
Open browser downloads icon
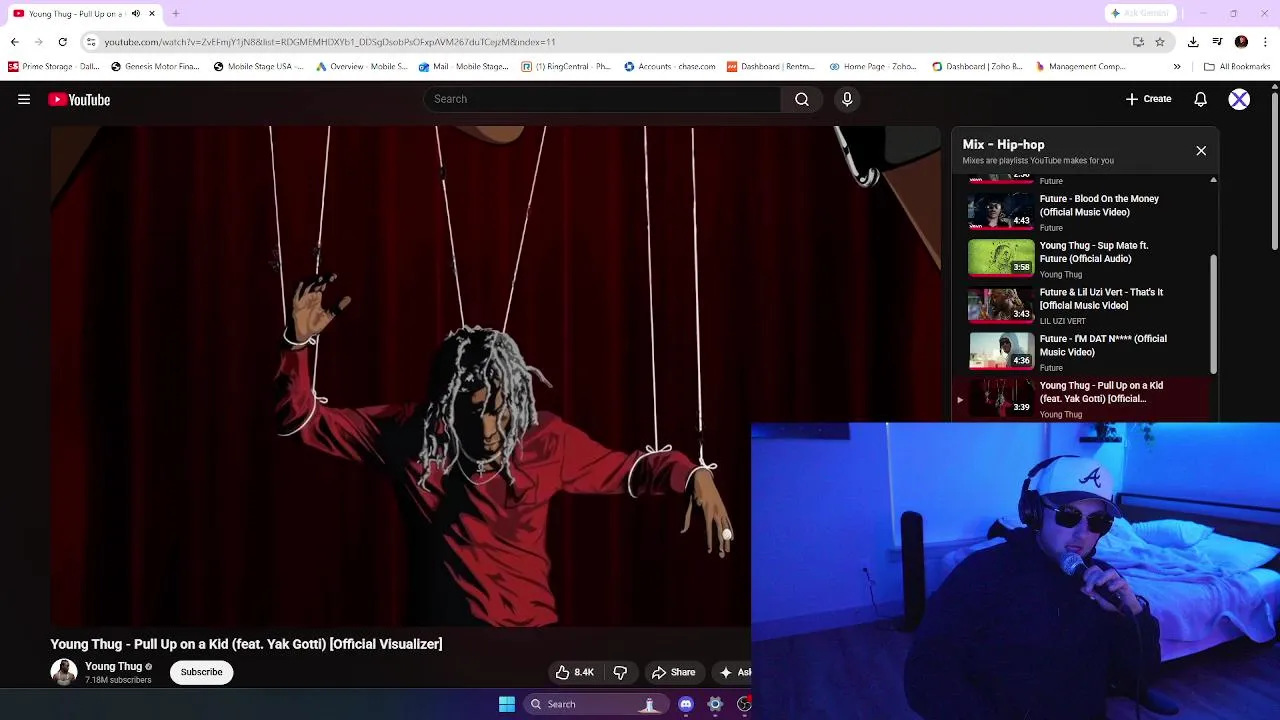coord(1193,42)
